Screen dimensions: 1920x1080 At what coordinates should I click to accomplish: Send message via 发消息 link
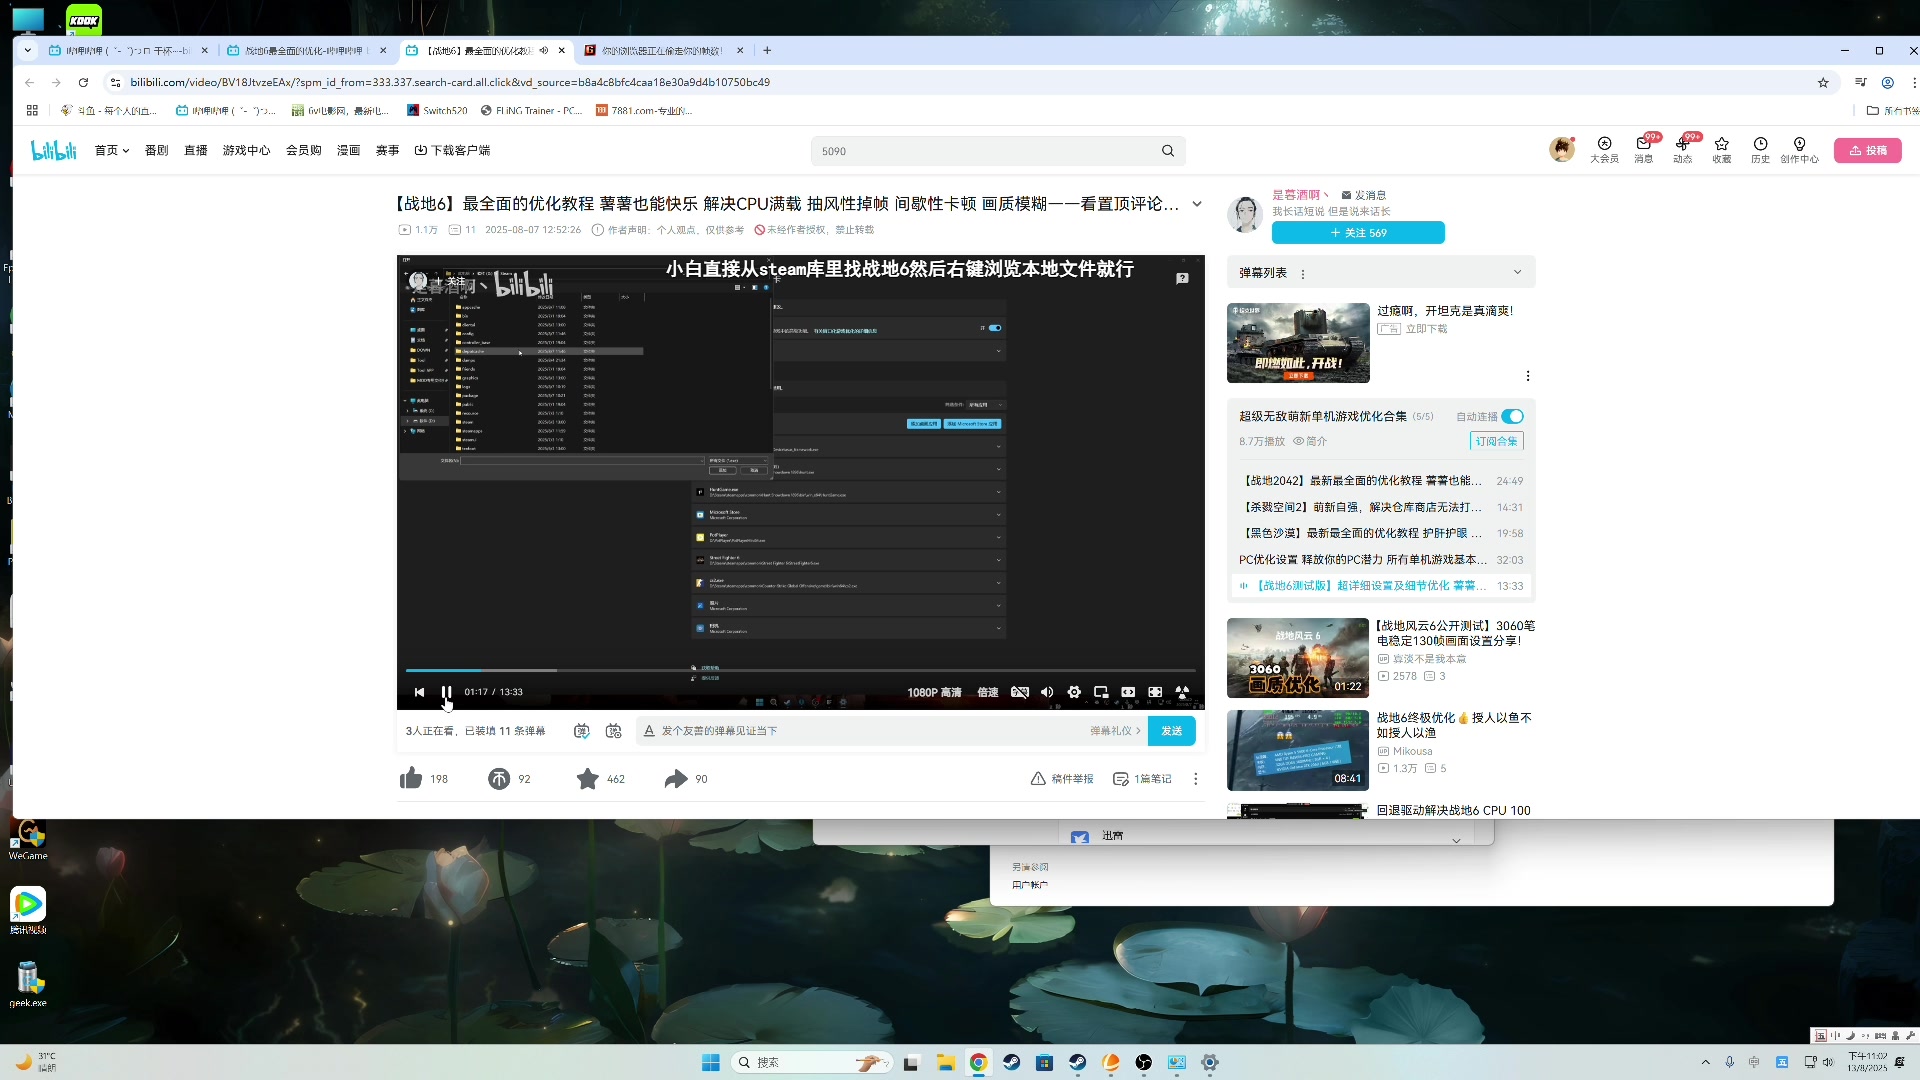[1364, 195]
